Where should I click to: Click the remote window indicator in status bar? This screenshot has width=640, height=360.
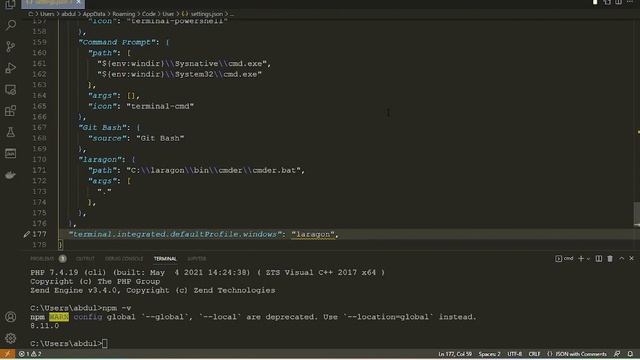[x=7, y=354]
